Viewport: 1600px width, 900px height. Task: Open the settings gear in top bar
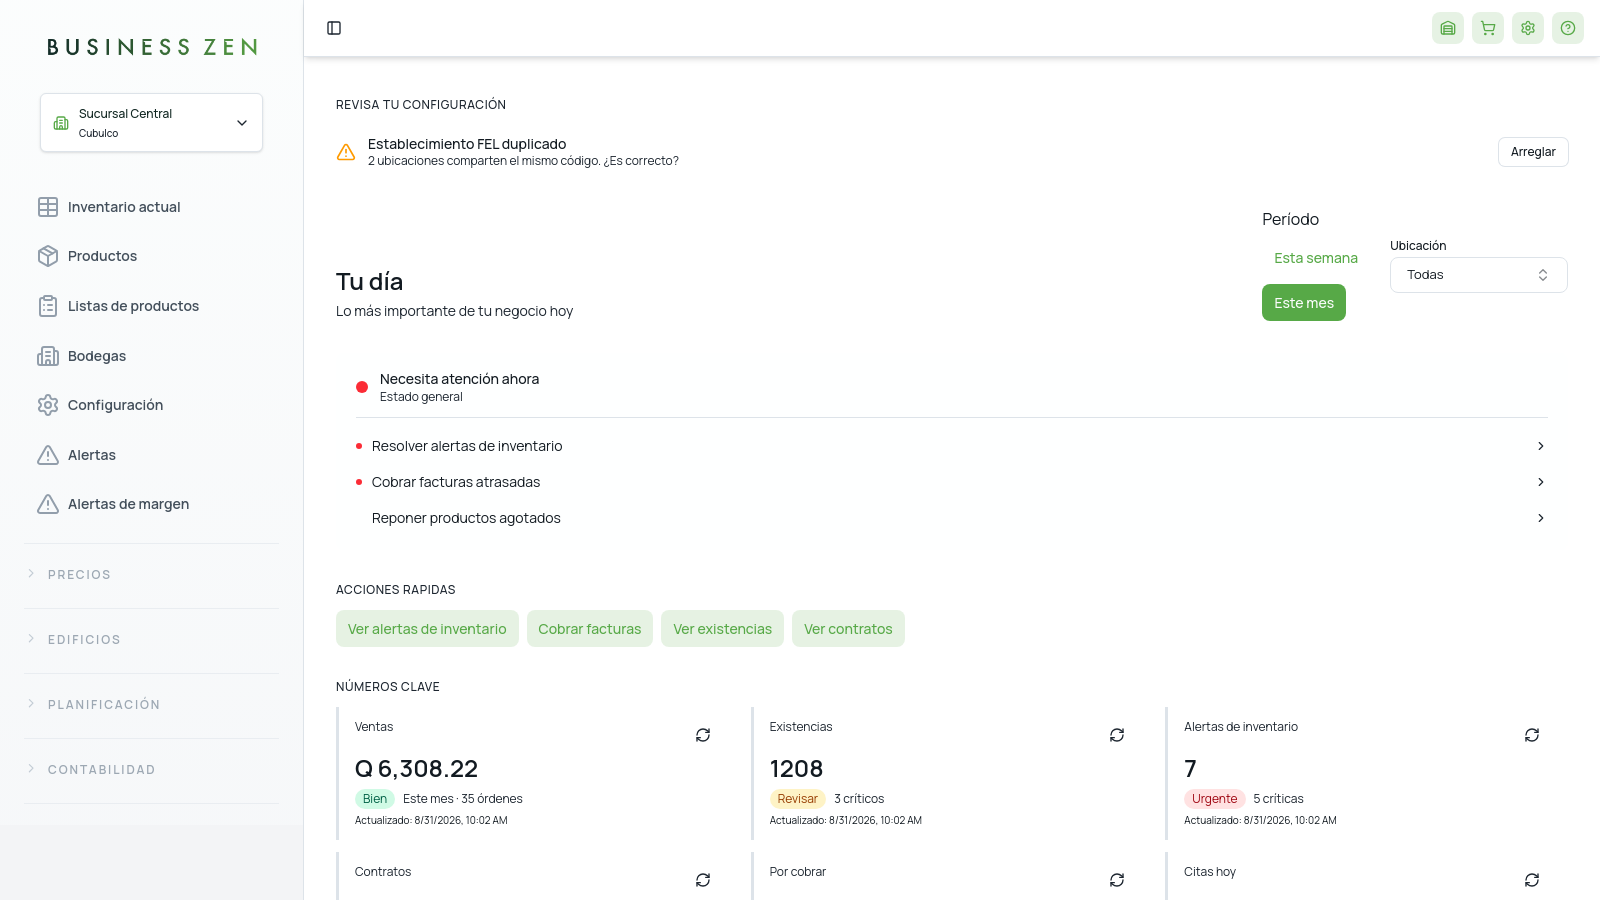coord(1528,28)
